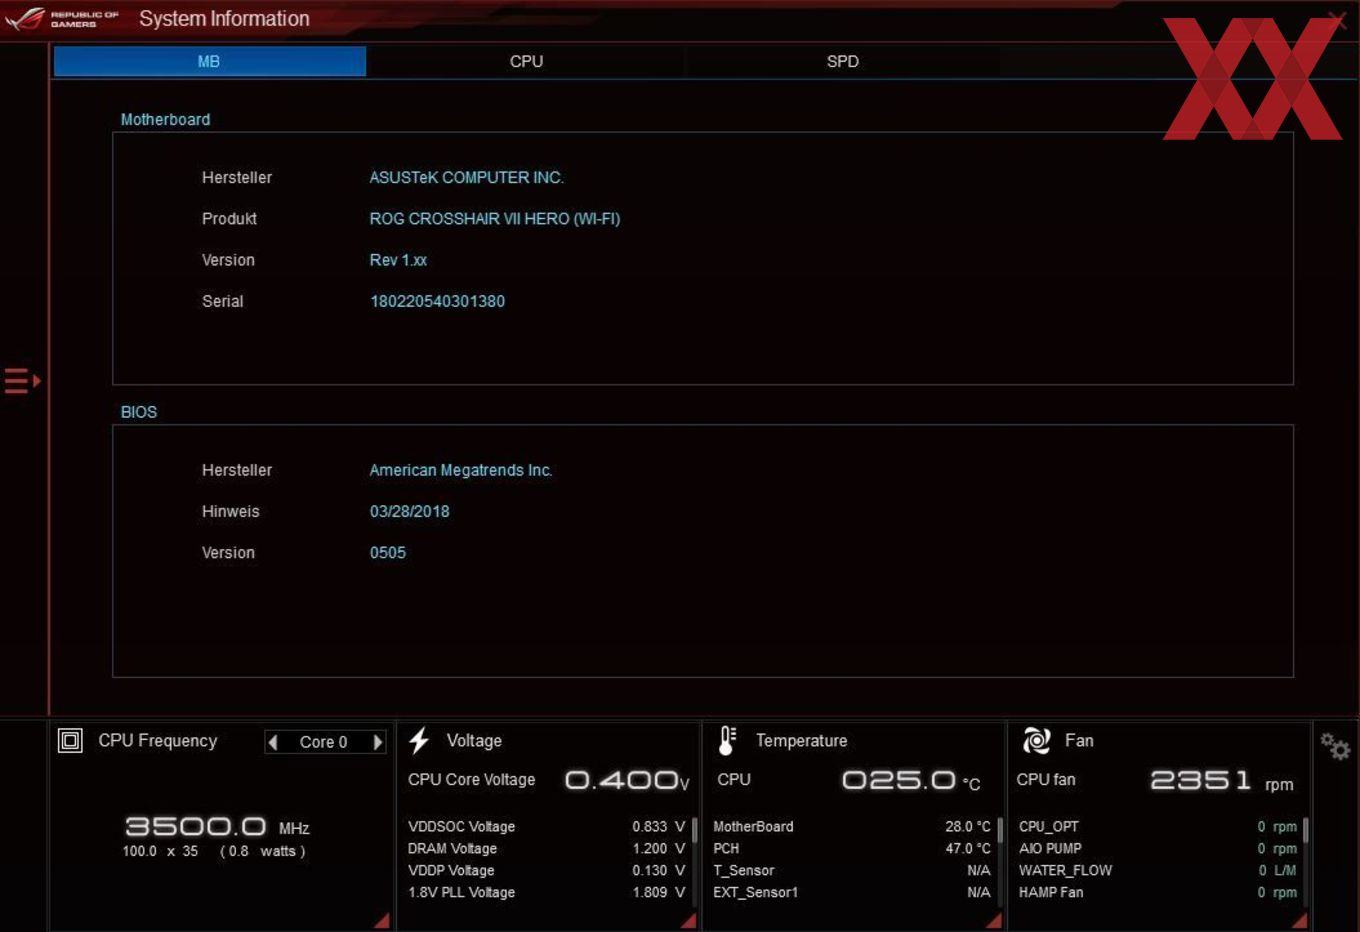
Task: Open the SPD tab
Action: [842, 61]
